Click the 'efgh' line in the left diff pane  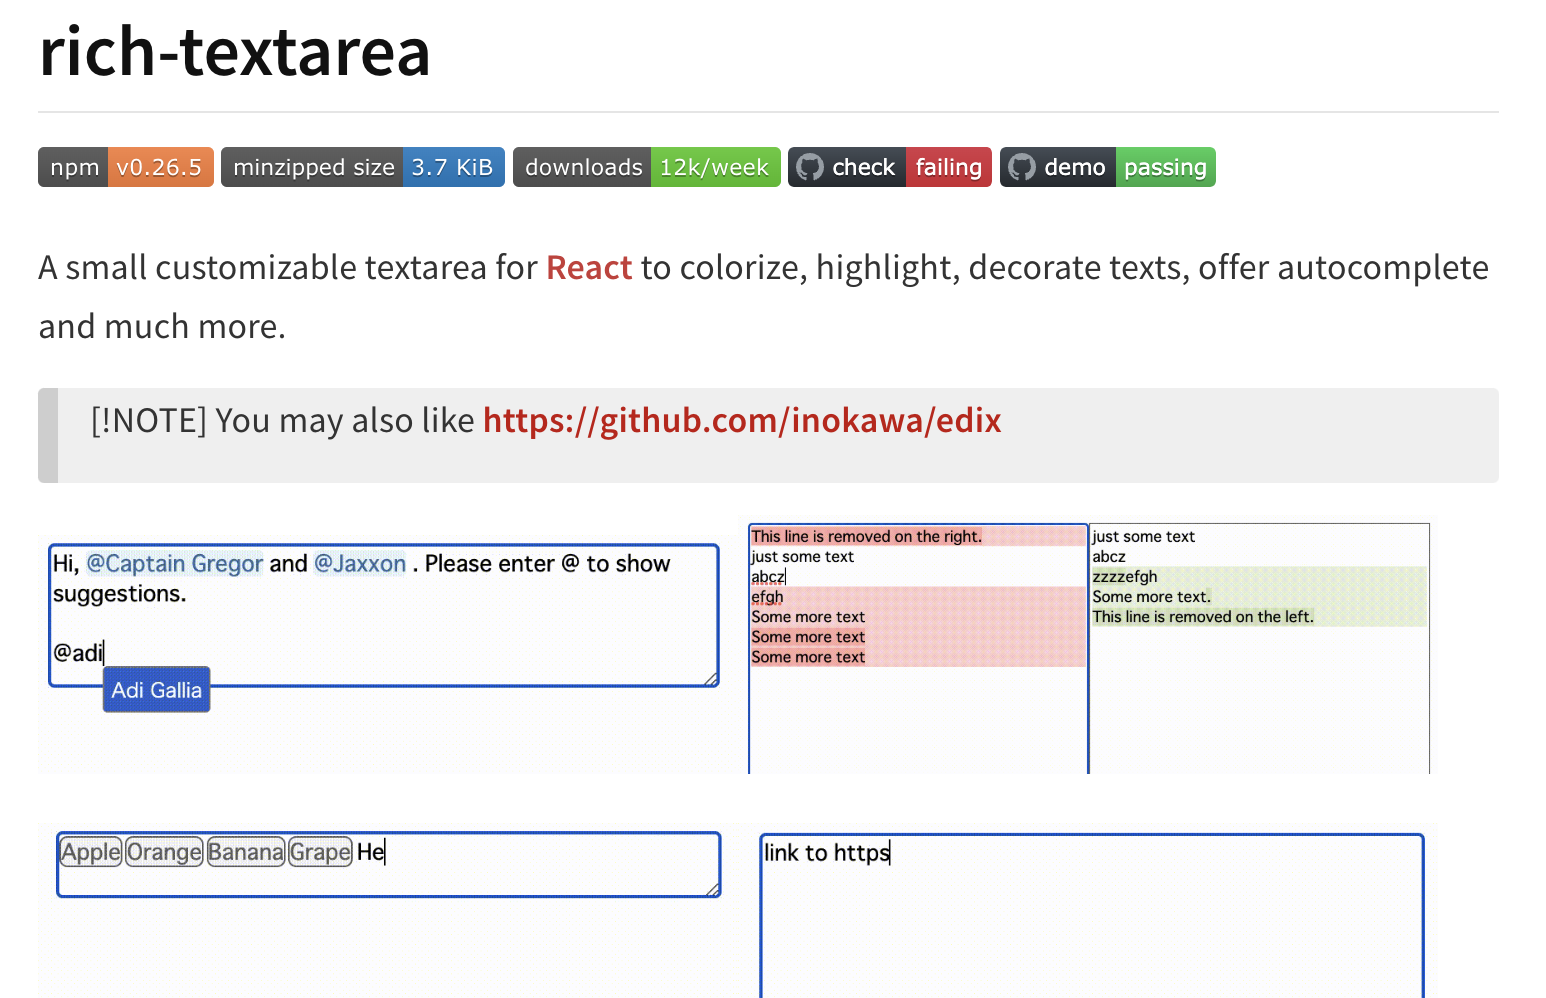pos(768,597)
